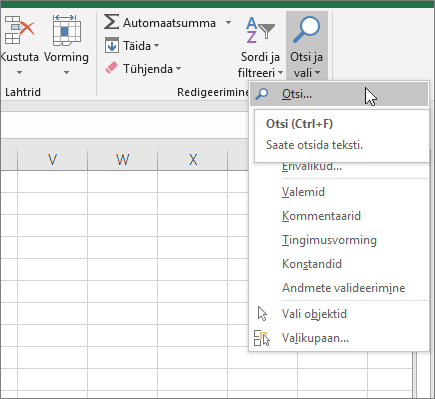Screen dimensions: 435x399
Task: Open the Sordi ja filtreeri dropdown arrow
Action: coord(280,72)
